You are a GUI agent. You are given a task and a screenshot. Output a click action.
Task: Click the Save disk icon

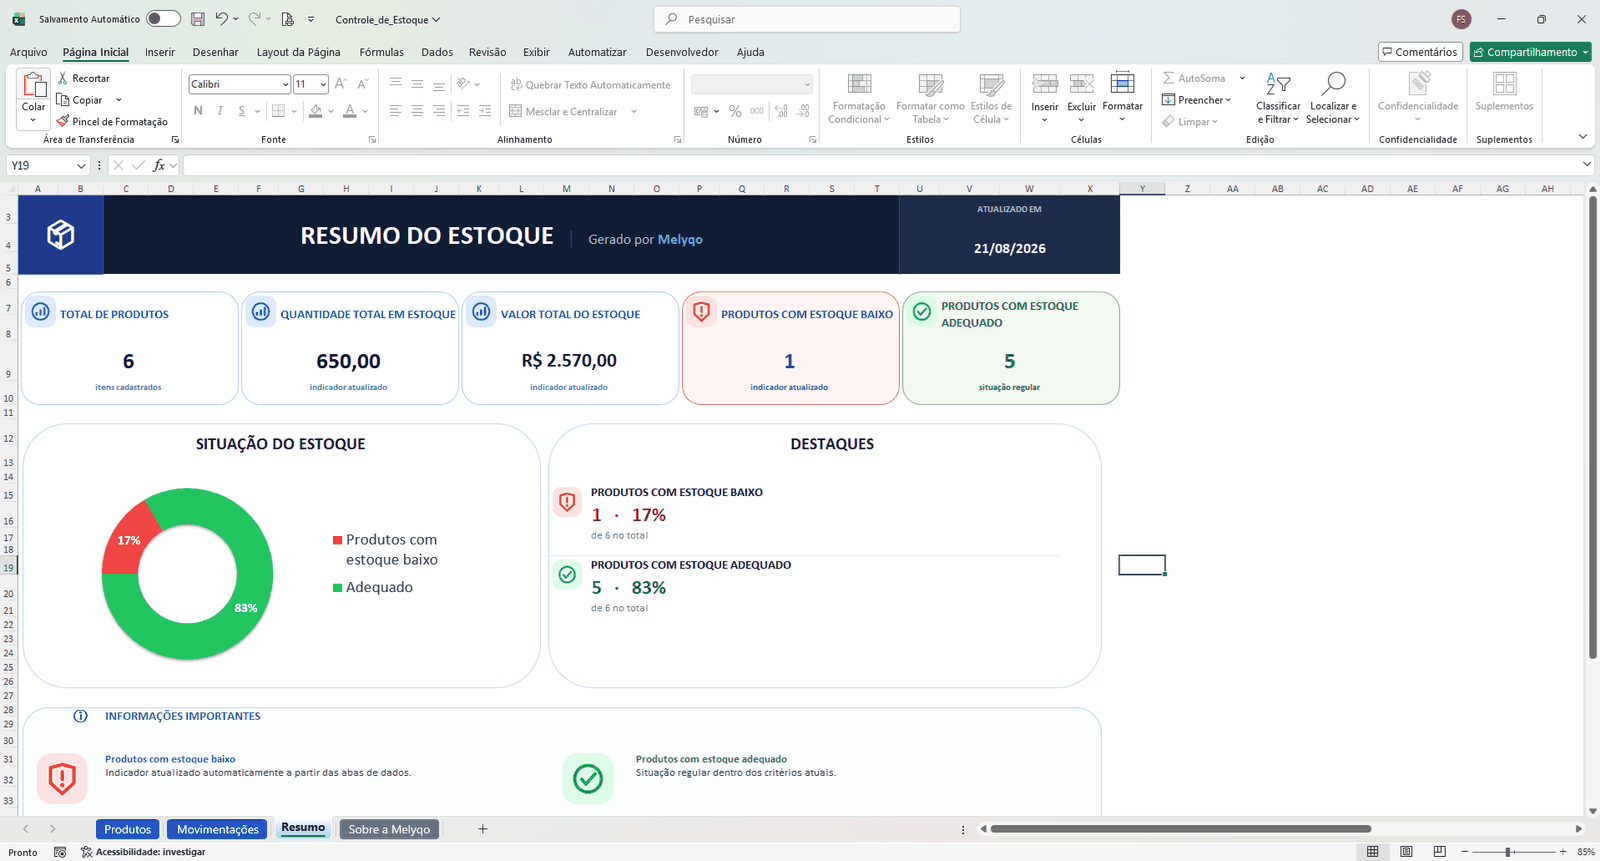(x=198, y=19)
